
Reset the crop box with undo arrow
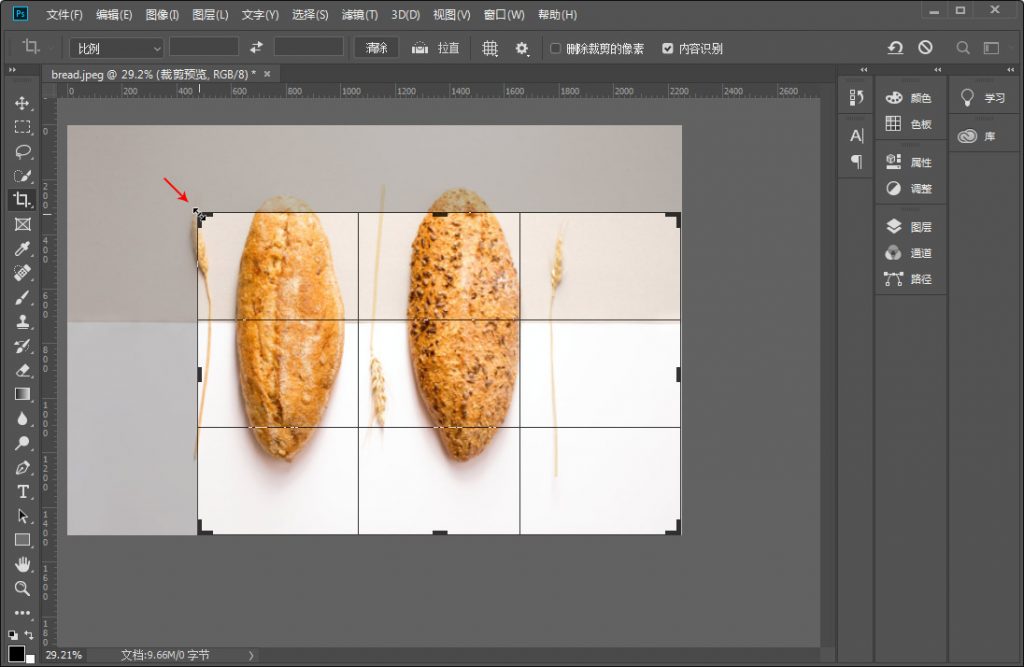click(895, 48)
